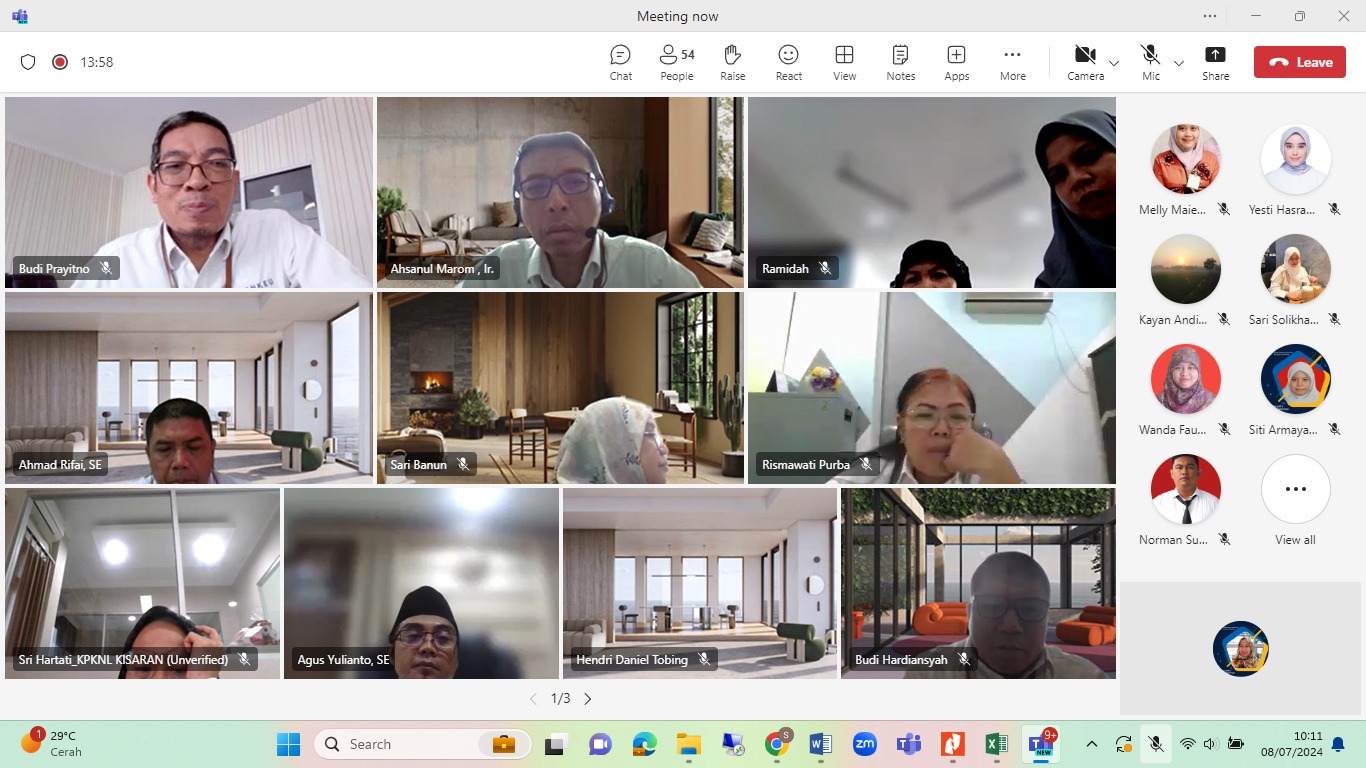The height and width of the screenshot is (768, 1366).
Task: Go to next page of video grid
Action: click(x=588, y=699)
